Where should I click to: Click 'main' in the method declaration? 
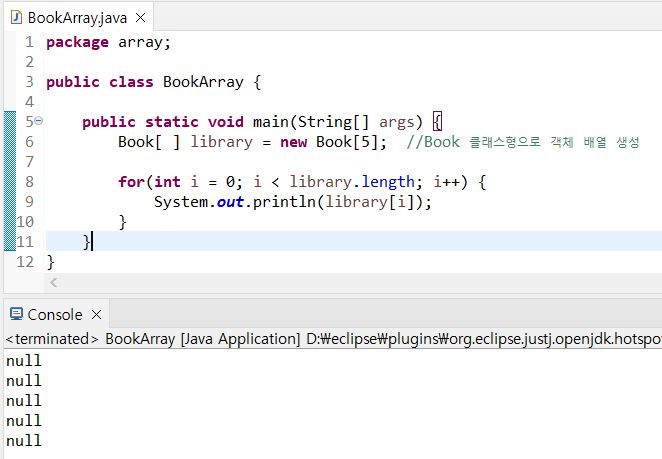point(270,122)
